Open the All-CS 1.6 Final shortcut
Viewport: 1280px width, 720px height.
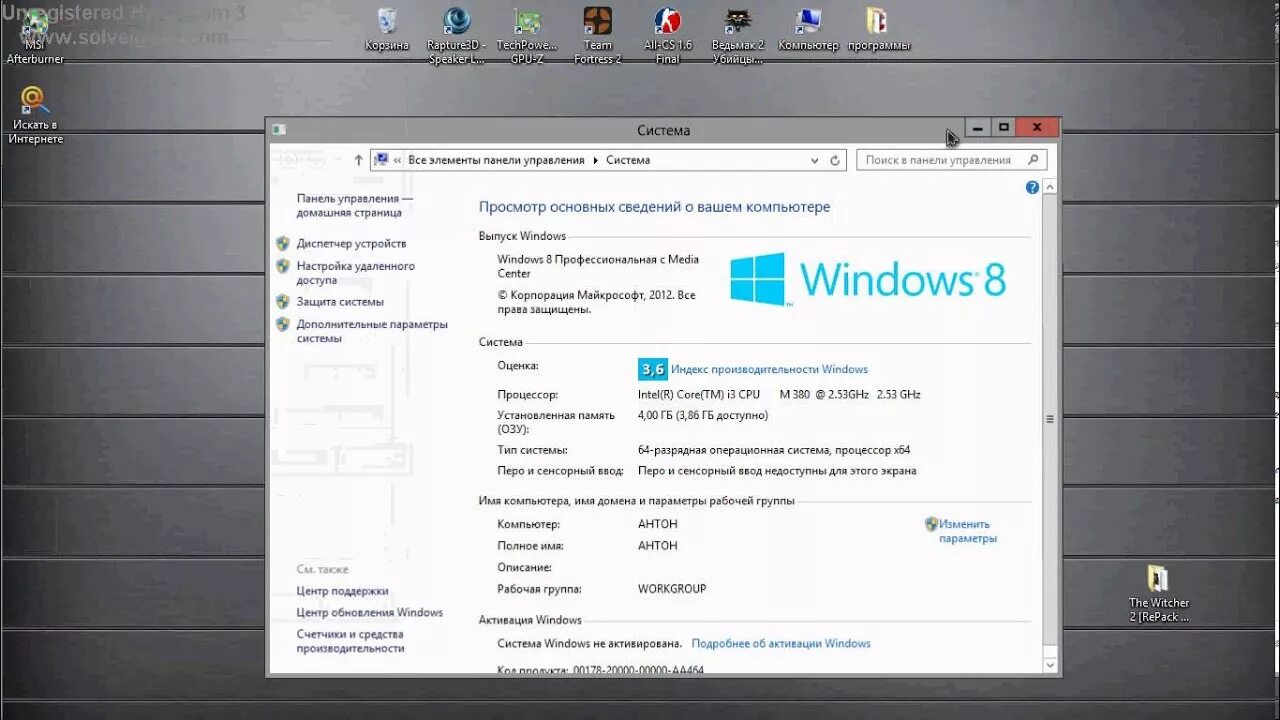click(x=667, y=36)
